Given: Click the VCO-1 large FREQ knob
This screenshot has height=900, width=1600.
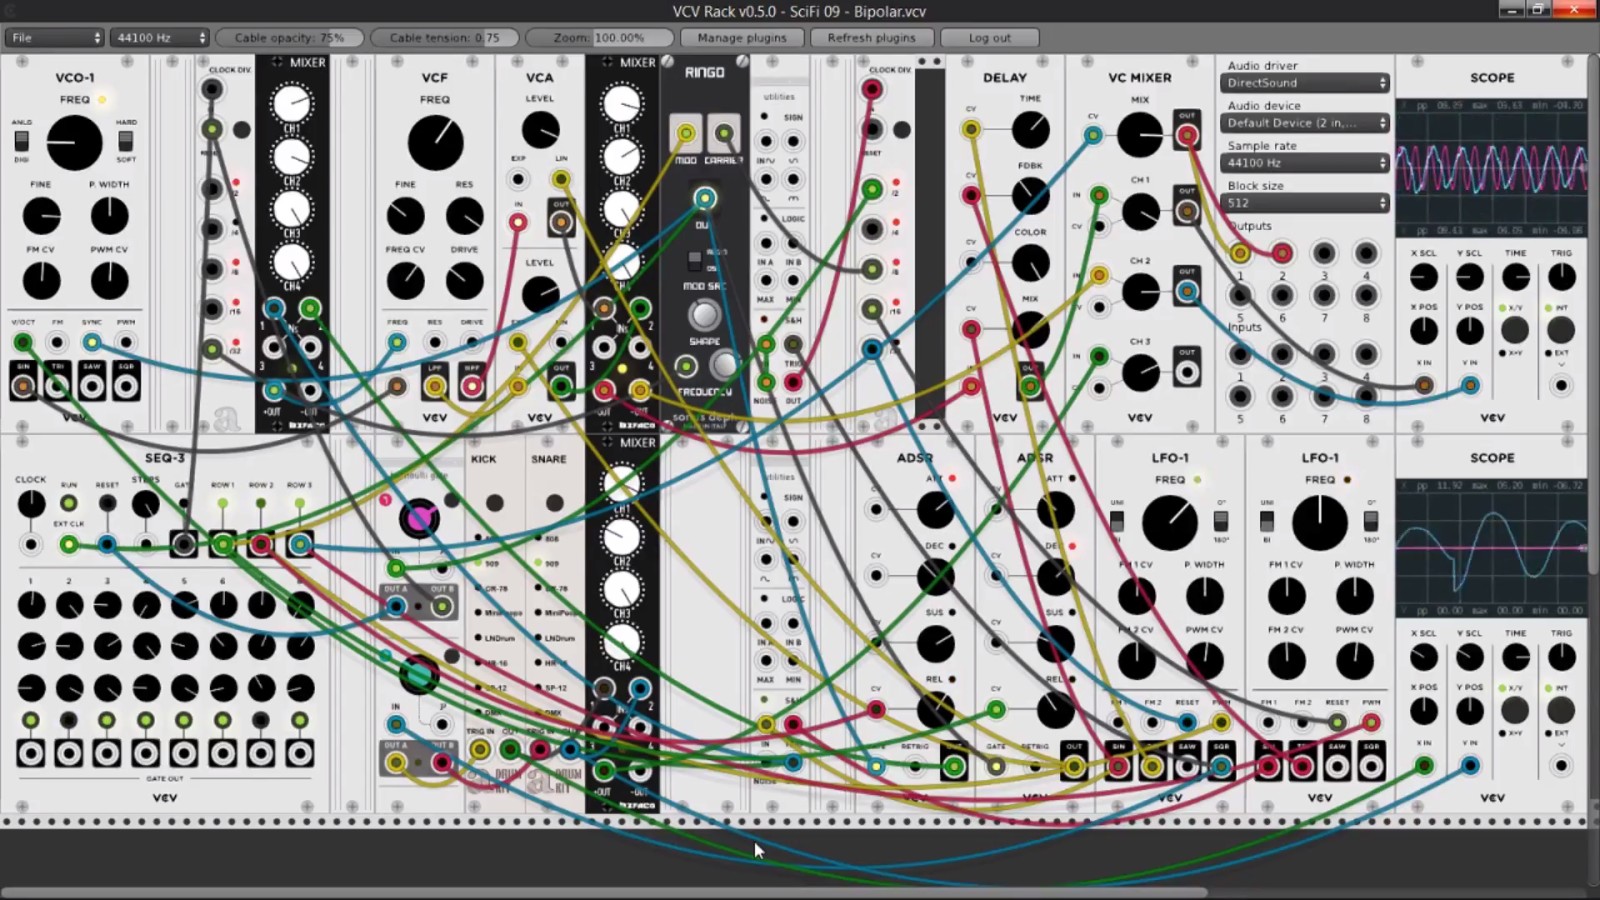Looking at the screenshot, I should pos(75,142).
